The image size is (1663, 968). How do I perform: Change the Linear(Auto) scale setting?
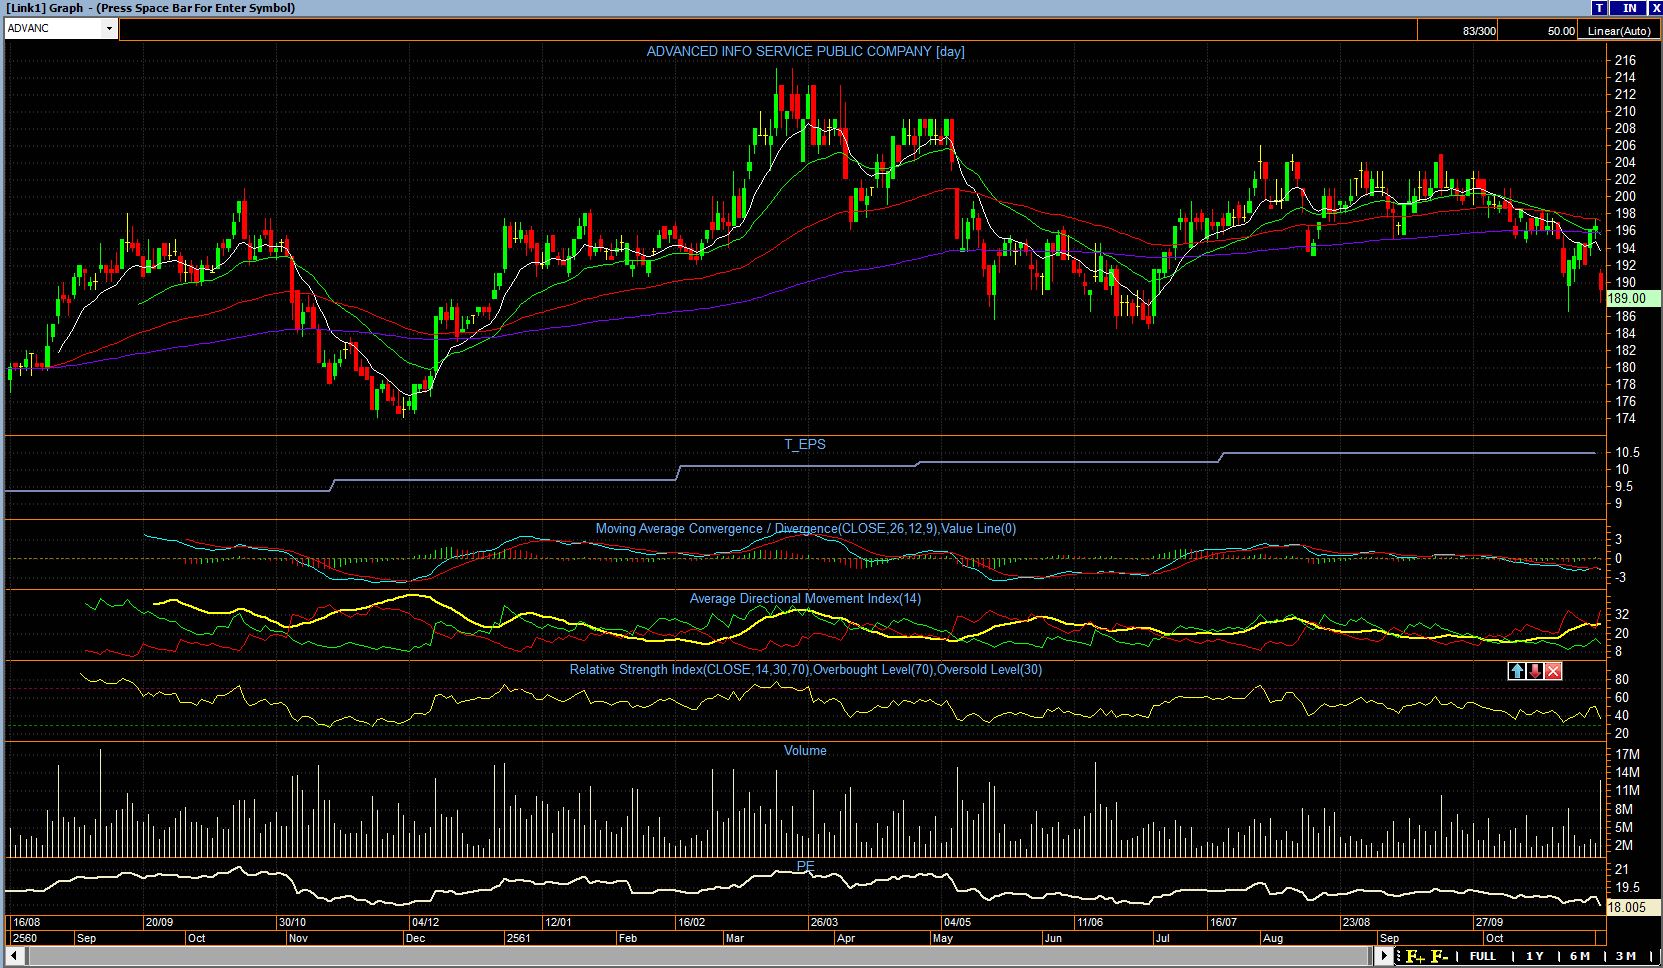pos(1619,31)
